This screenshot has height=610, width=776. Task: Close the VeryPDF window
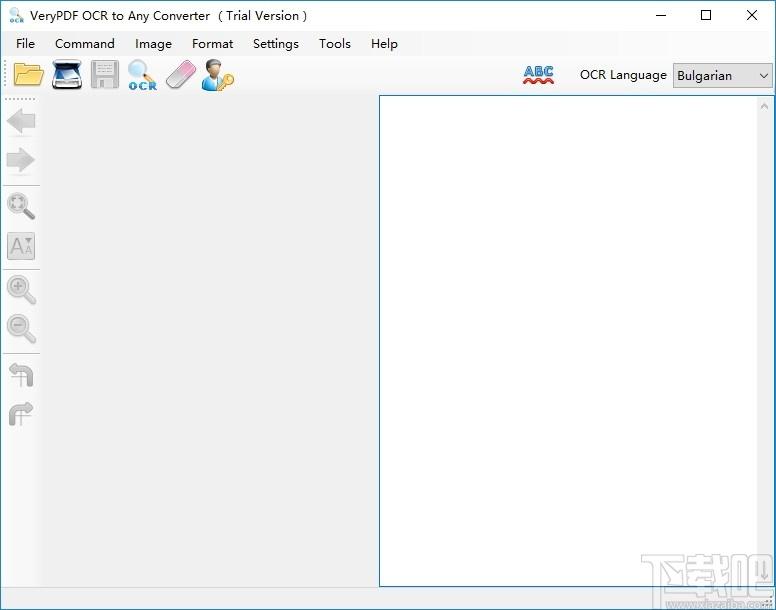(752, 15)
